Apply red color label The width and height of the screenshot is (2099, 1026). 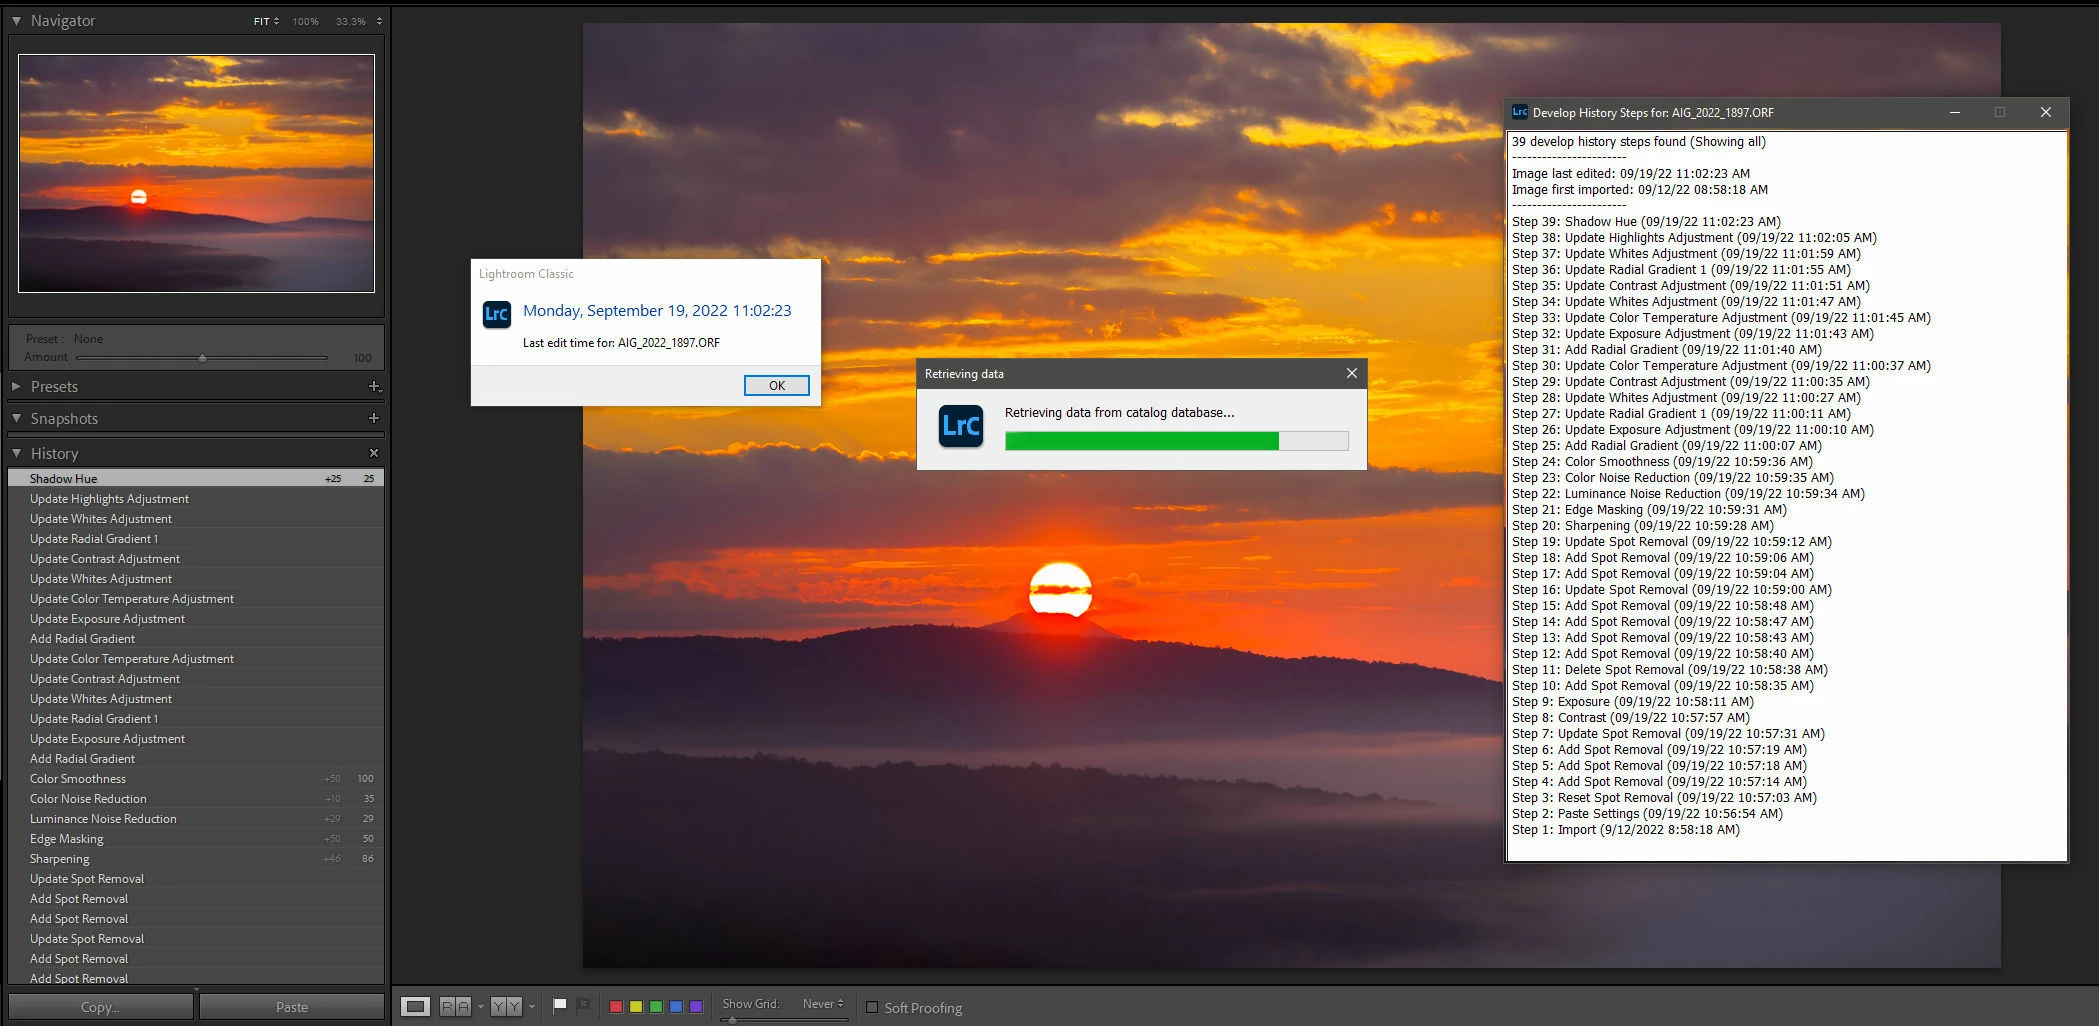coord(616,1006)
